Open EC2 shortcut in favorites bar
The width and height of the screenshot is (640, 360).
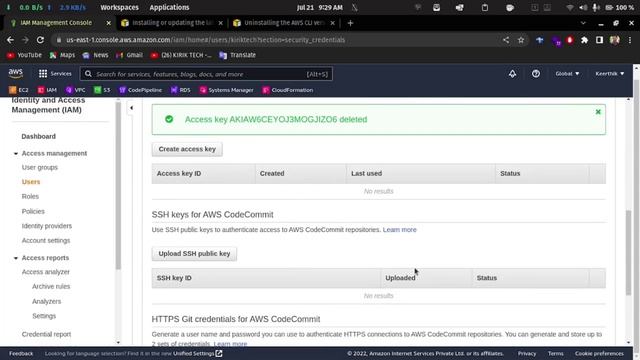coord(19,90)
